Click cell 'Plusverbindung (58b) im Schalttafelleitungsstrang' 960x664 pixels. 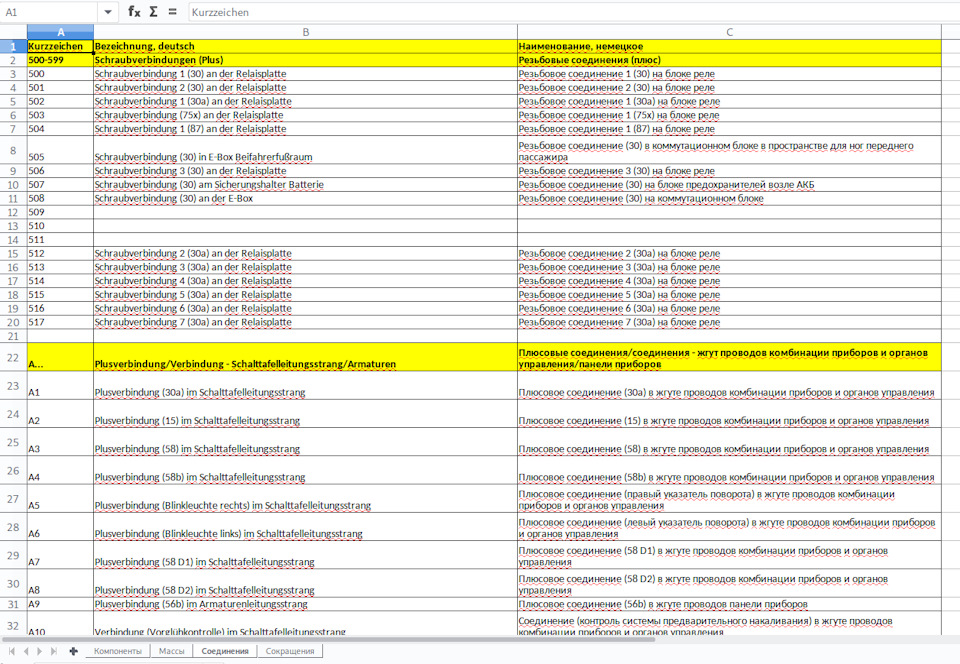click(305, 470)
